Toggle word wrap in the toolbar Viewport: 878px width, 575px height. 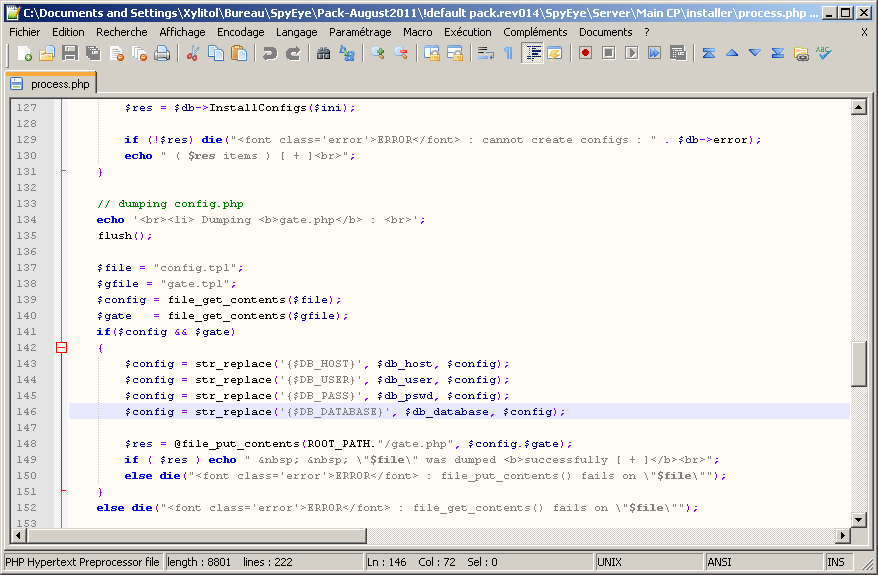coord(485,54)
